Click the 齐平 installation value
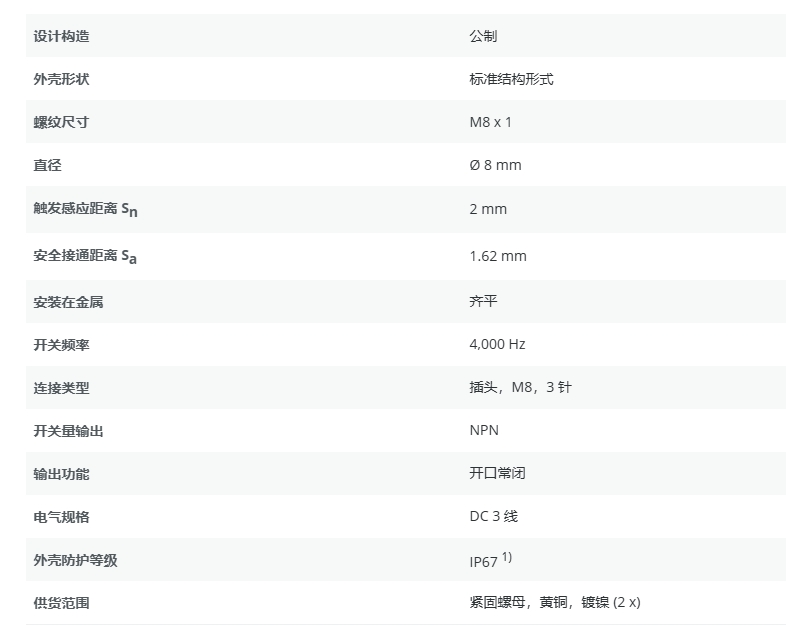Screen dimensions: 786x642 483,301
